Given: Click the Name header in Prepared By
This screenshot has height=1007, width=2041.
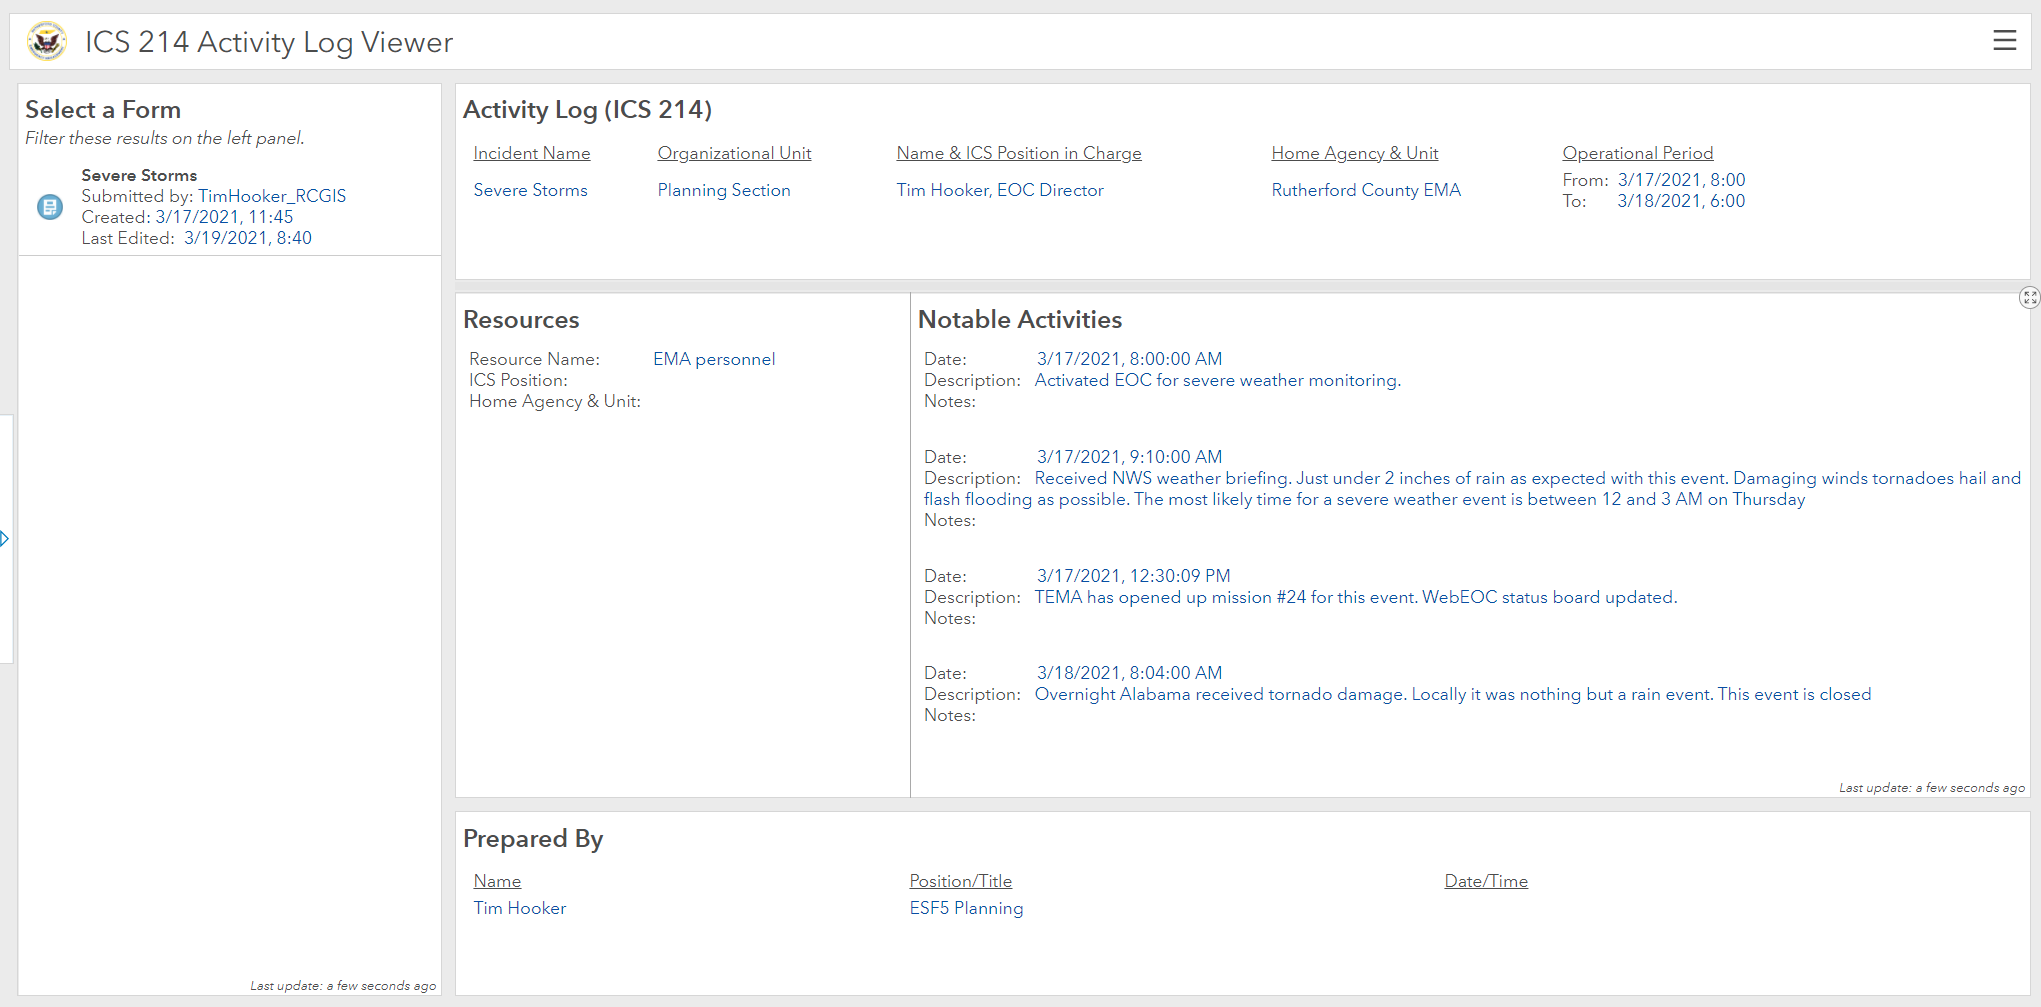Looking at the screenshot, I should (497, 881).
